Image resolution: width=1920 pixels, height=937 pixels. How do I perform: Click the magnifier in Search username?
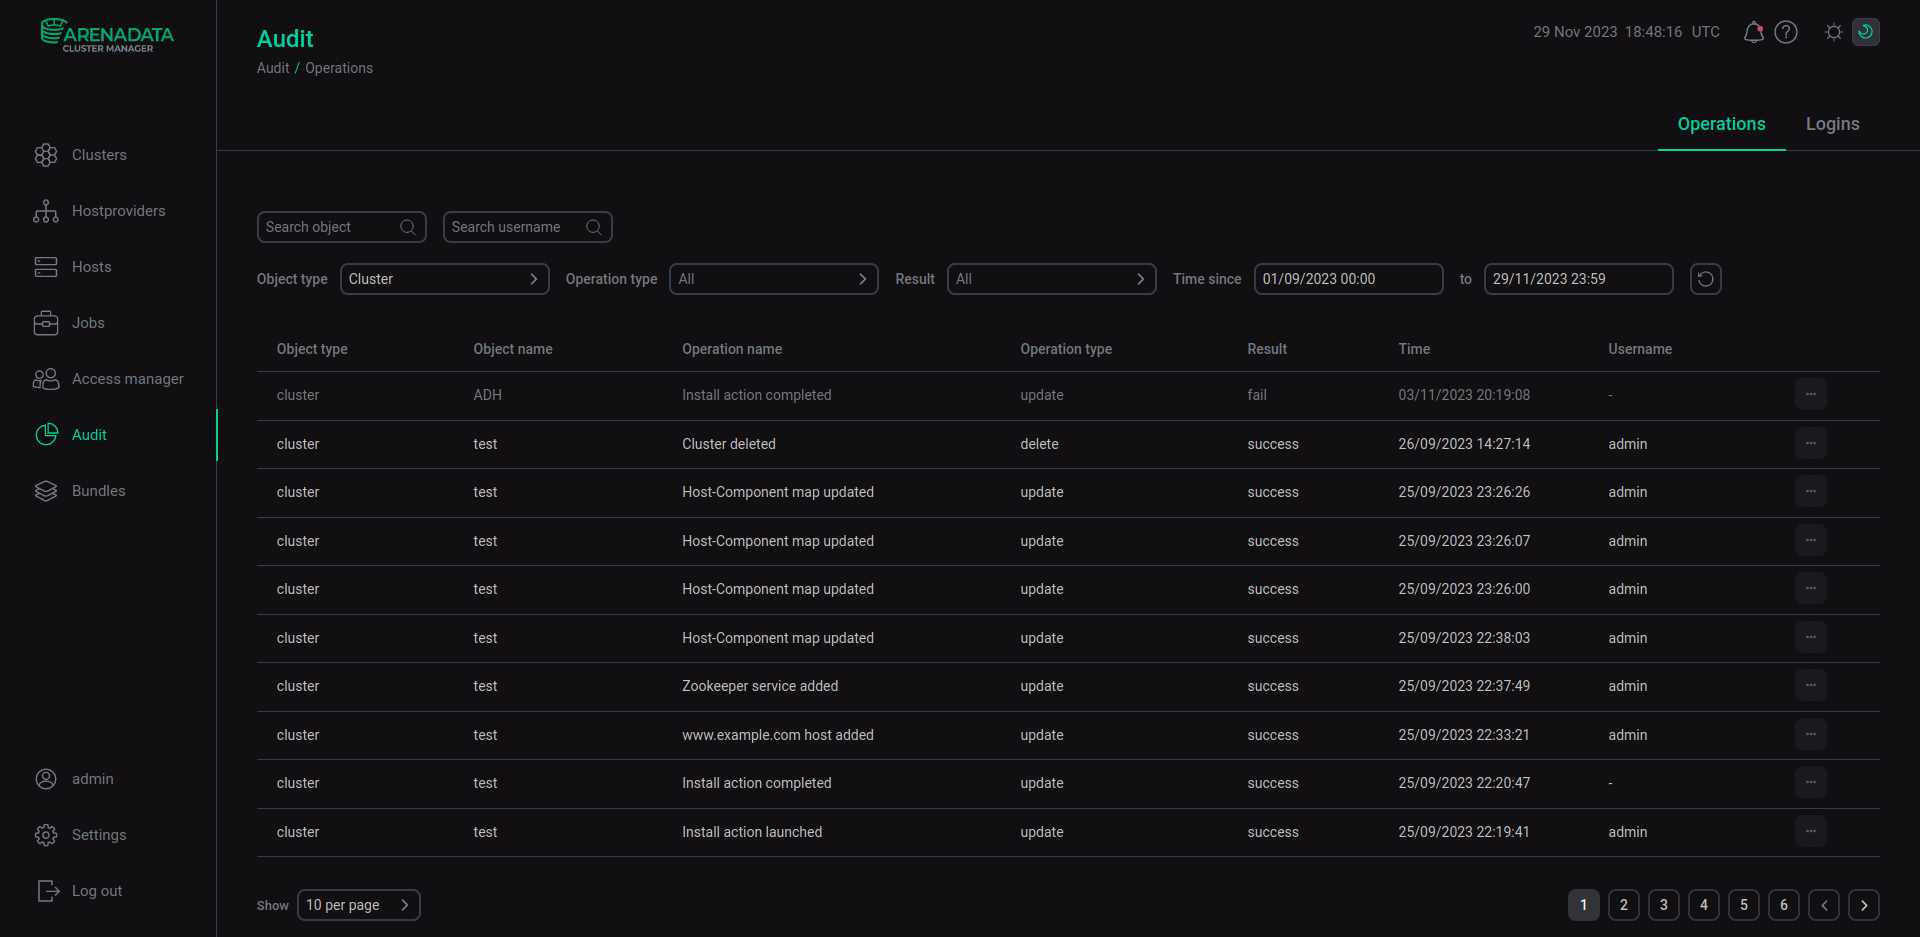593,227
